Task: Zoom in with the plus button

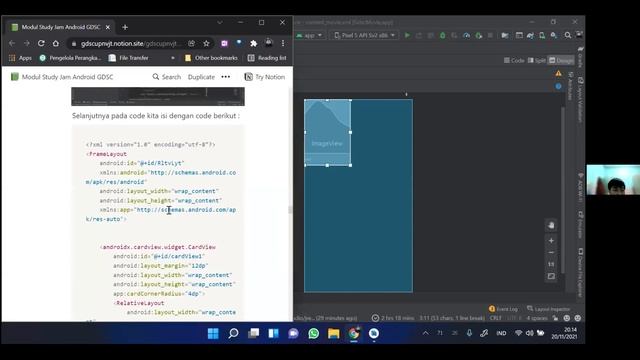Action: (551, 241)
